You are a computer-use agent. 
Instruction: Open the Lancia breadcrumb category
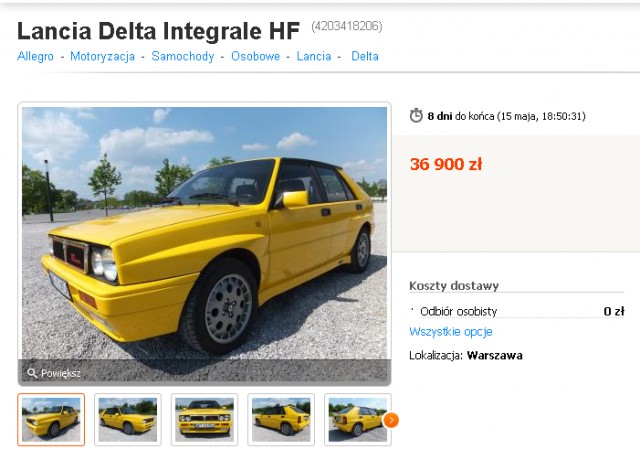[314, 56]
